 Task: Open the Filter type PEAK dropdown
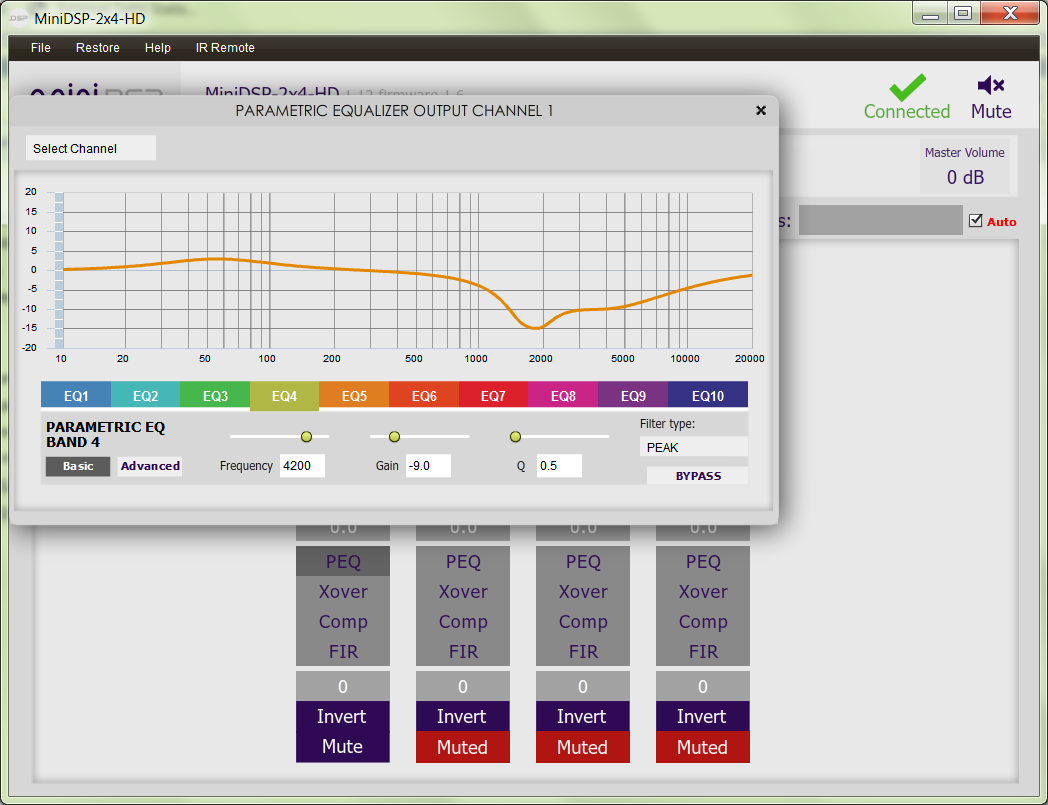694,447
